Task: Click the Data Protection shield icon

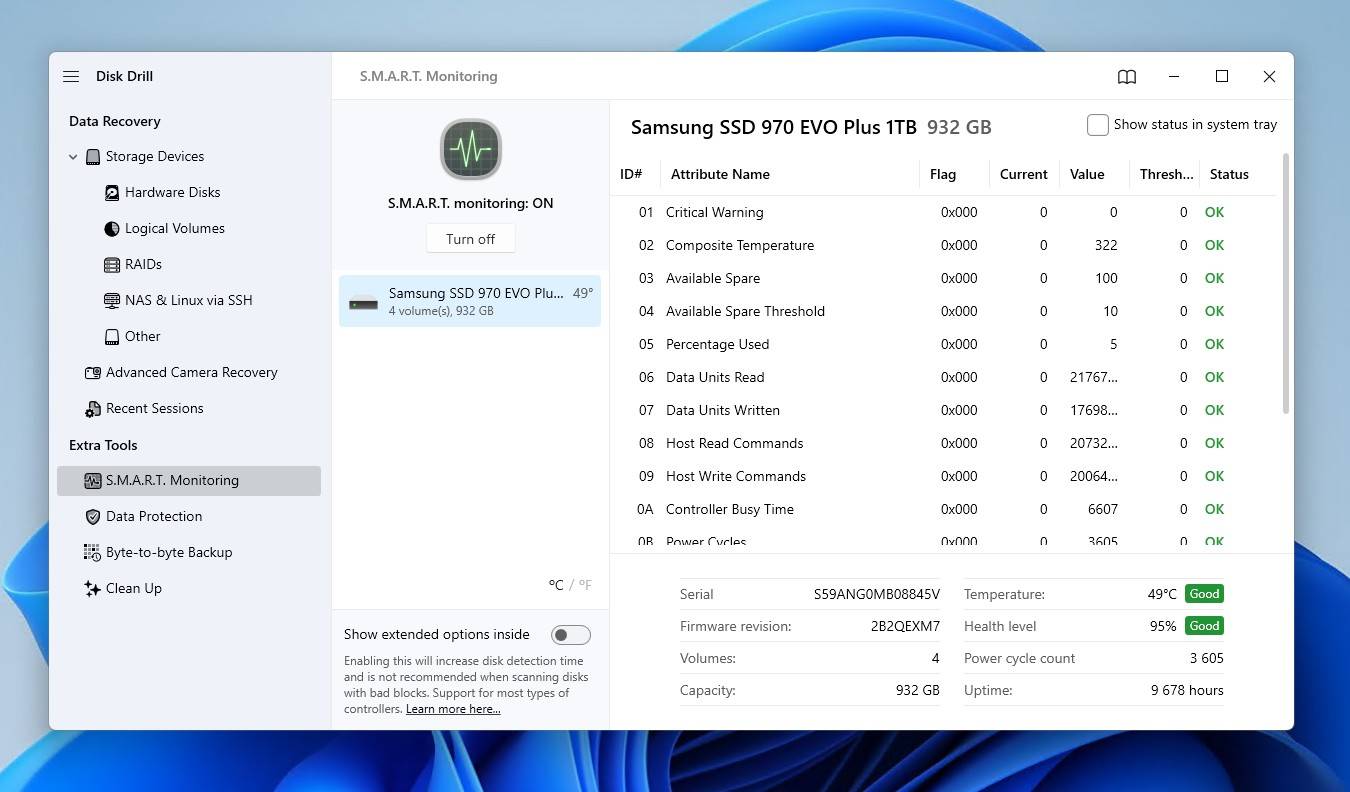Action: pos(93,516)
